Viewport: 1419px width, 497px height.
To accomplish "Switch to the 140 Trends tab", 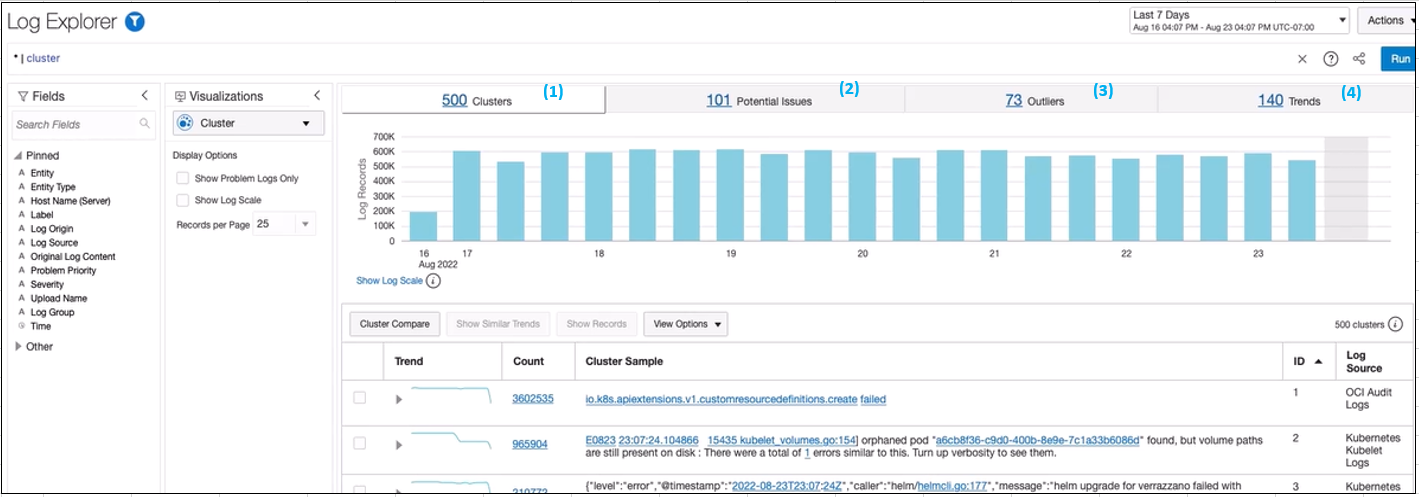I will (x=1287, y=100).
